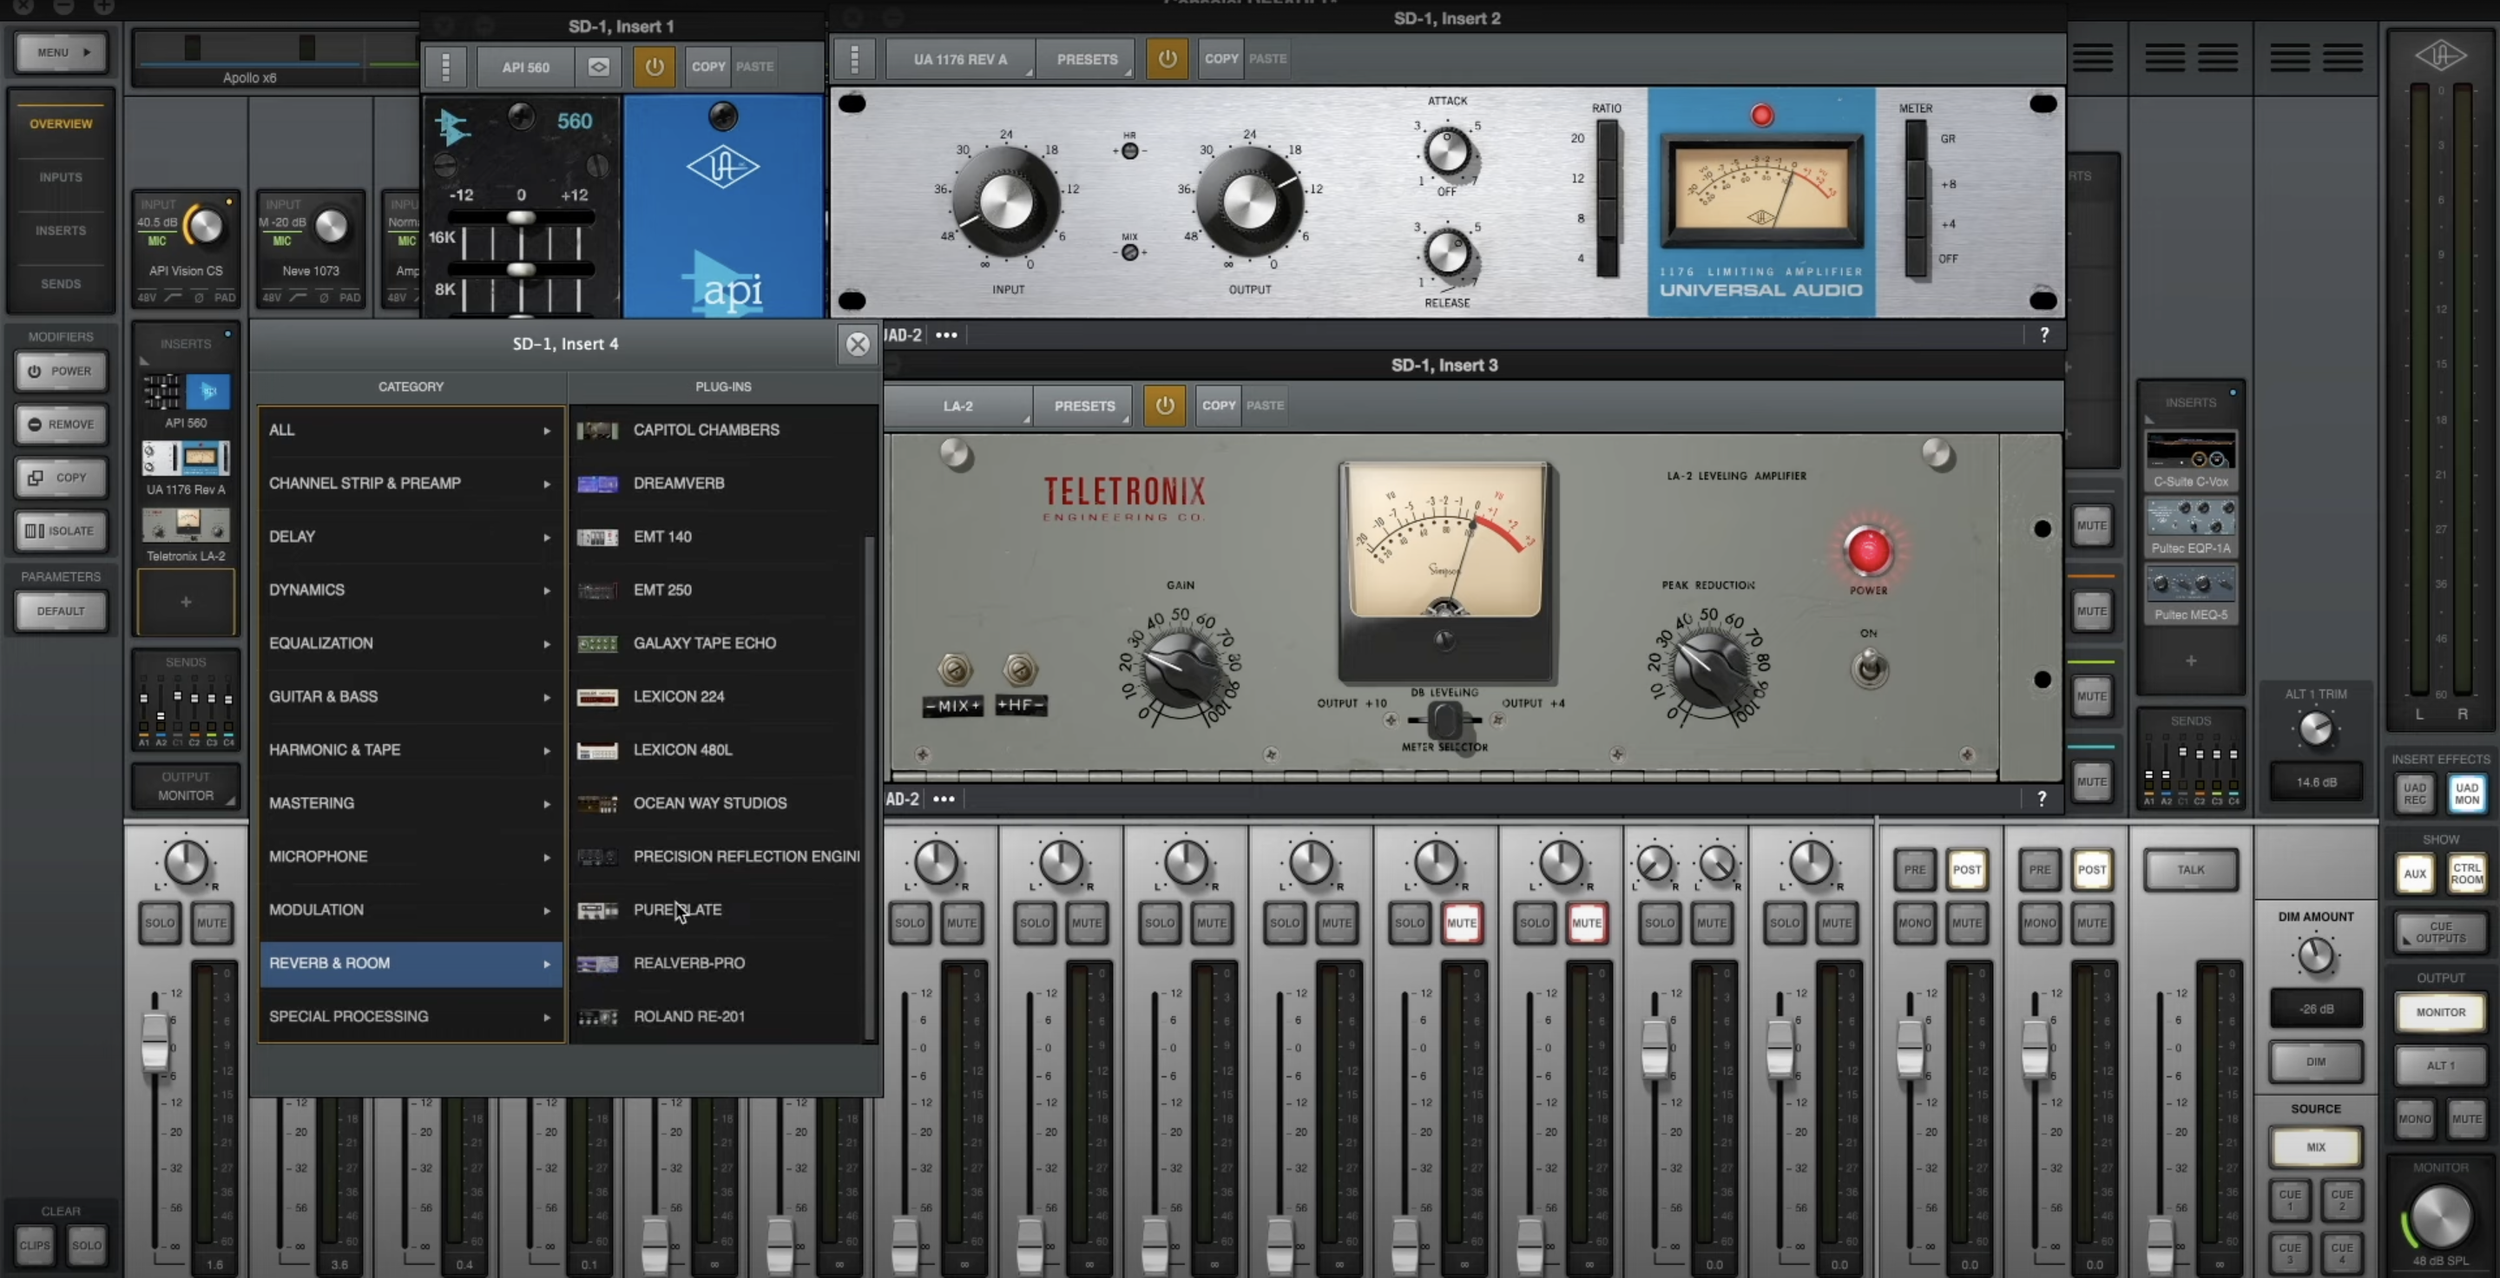Click the UA 1176 power icon
The height and width of the screenshot is (1278, 2500).
point(1167,59)
